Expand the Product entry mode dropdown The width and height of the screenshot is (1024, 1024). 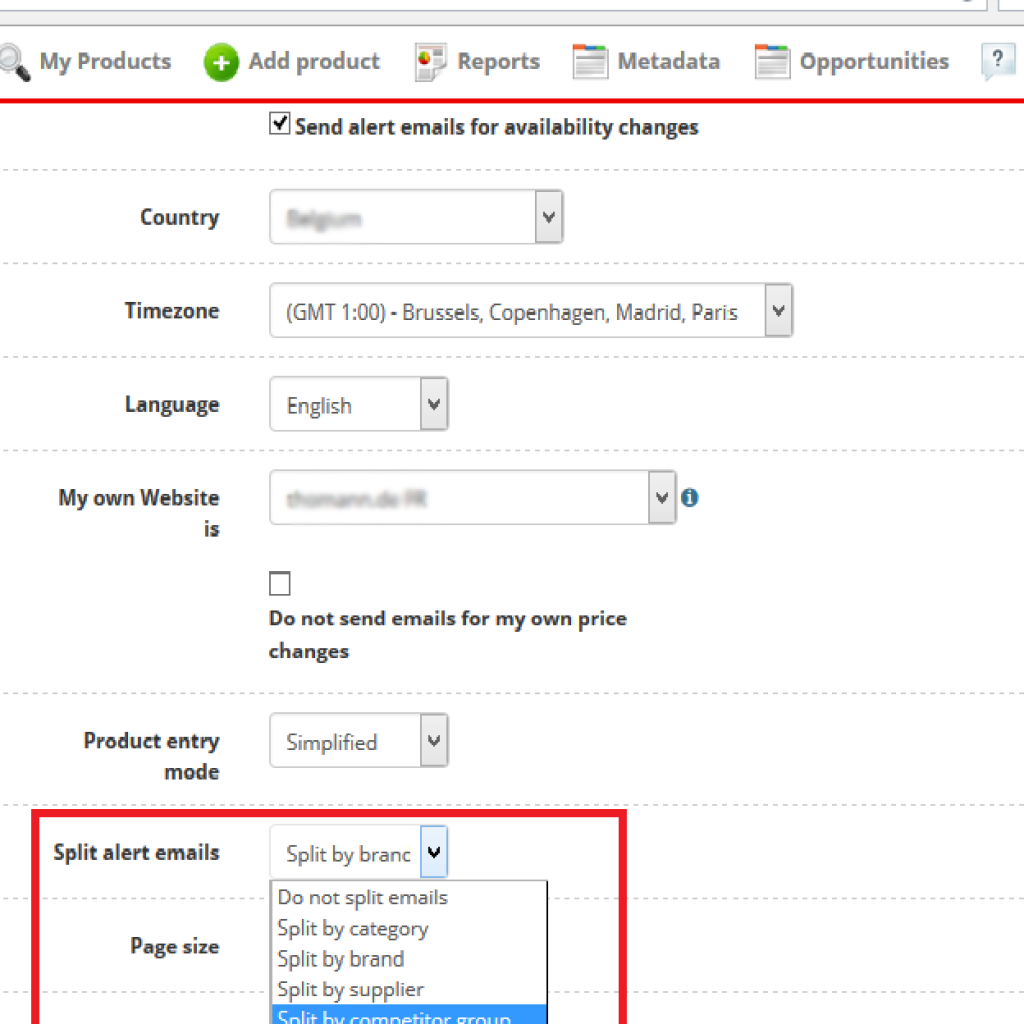click(433, 740)
